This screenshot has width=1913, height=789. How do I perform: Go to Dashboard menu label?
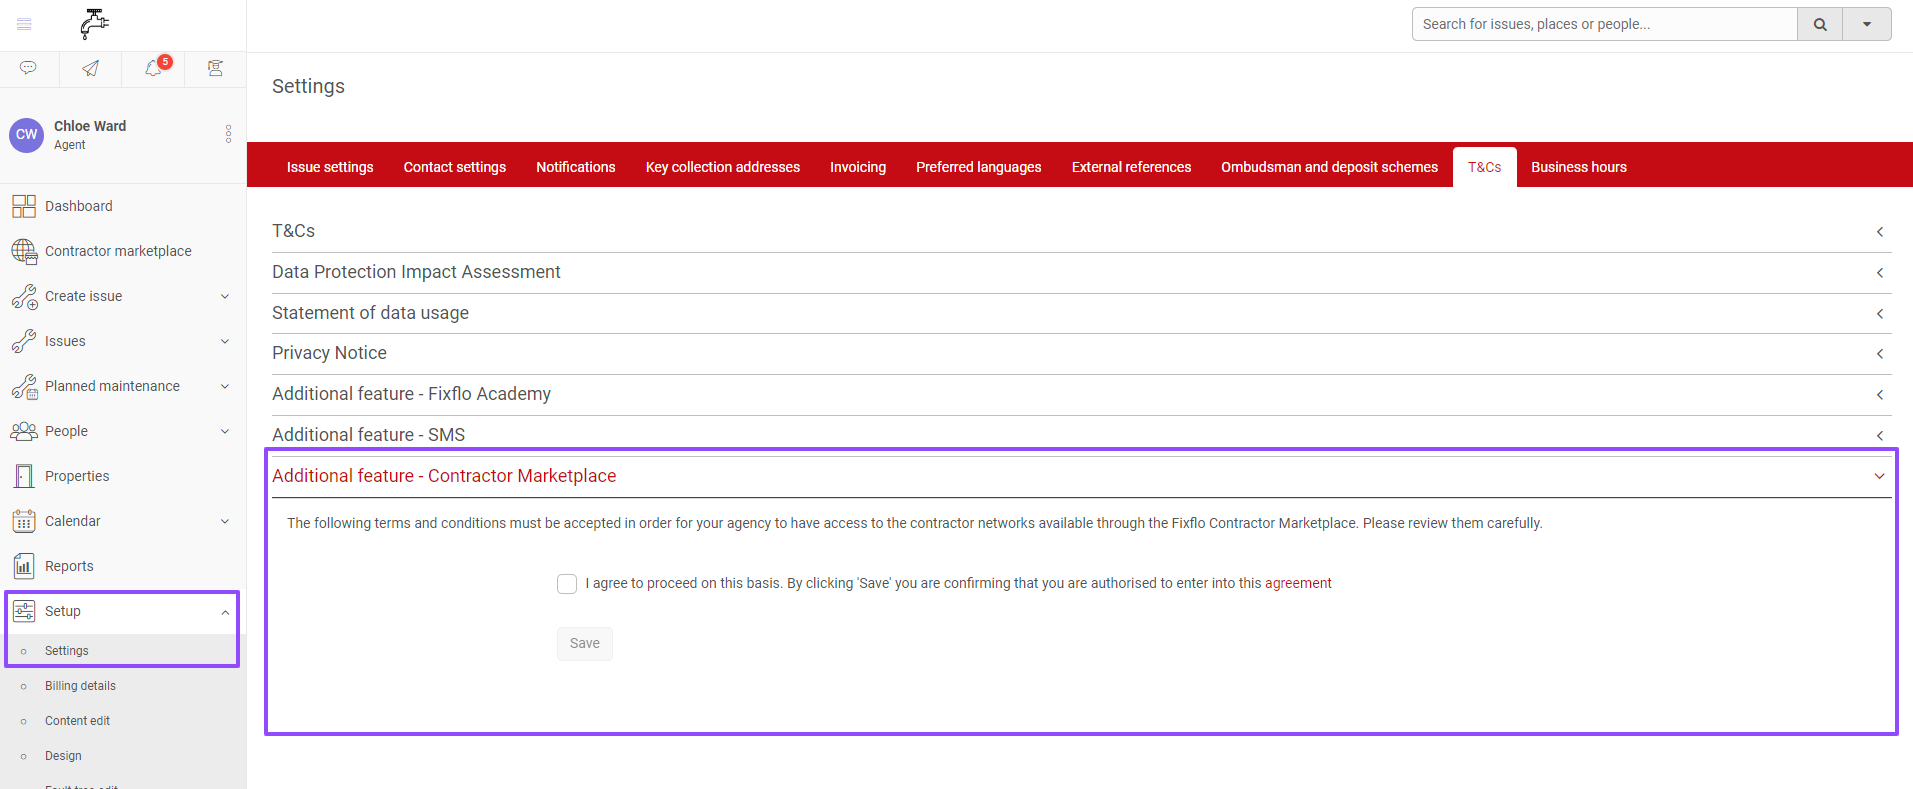coord(79,206)
